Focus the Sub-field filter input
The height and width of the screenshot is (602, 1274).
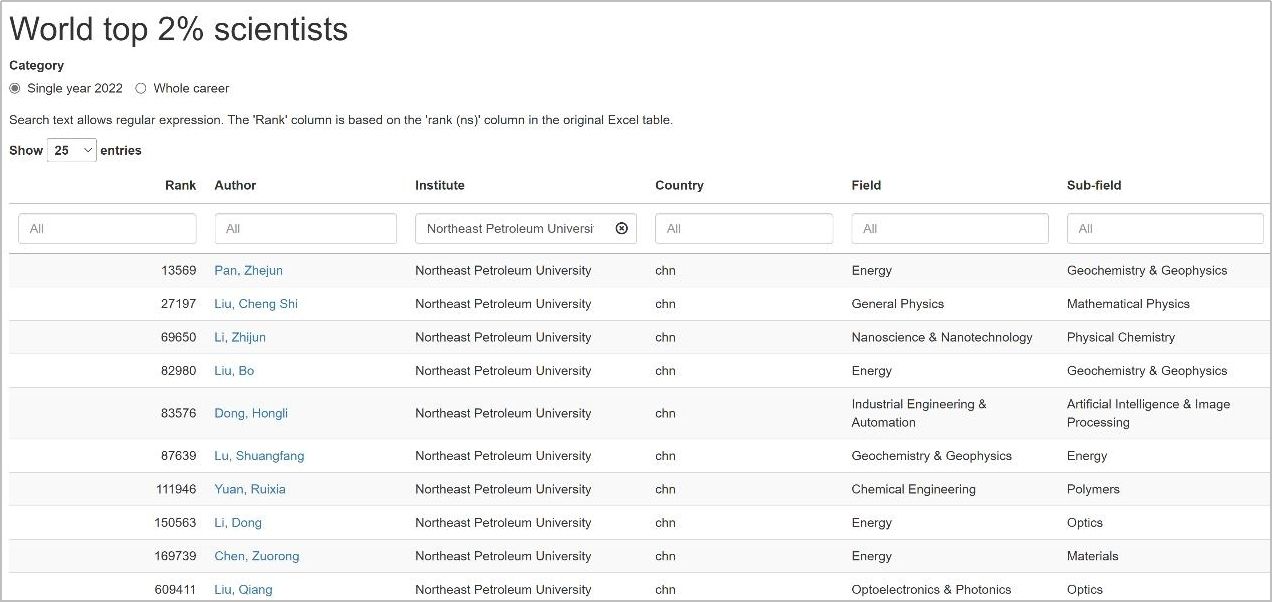[1165, 229]
